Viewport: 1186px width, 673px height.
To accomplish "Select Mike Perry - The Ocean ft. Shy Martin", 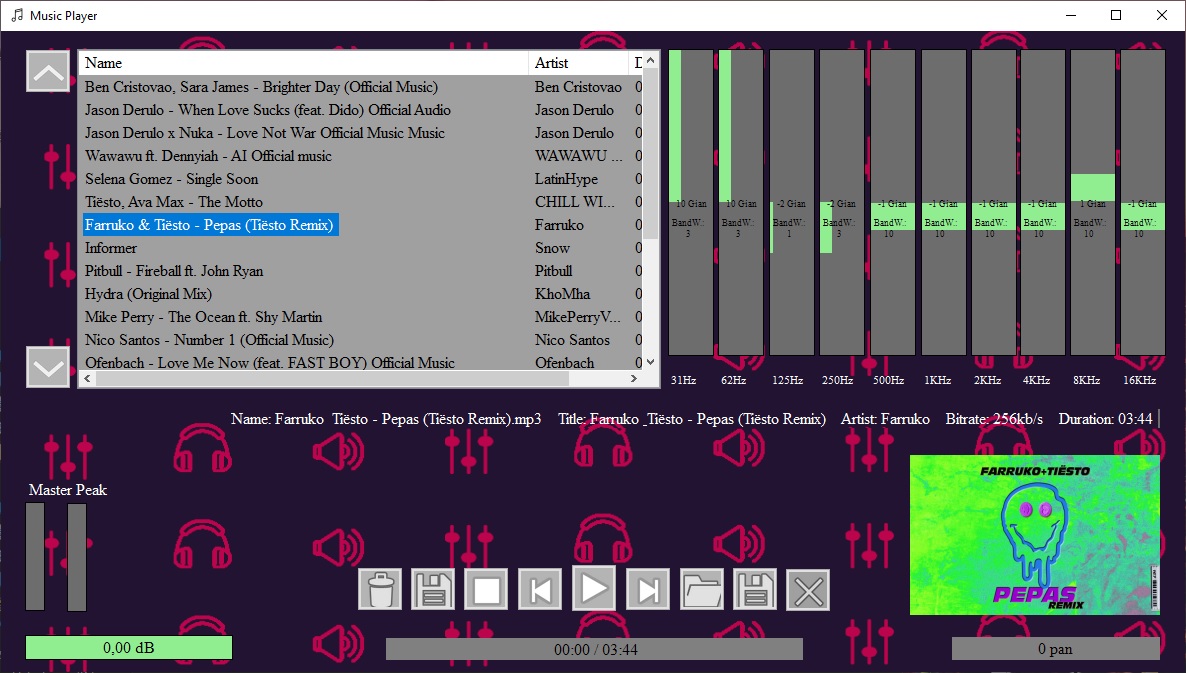I will (x=203, y=317).
